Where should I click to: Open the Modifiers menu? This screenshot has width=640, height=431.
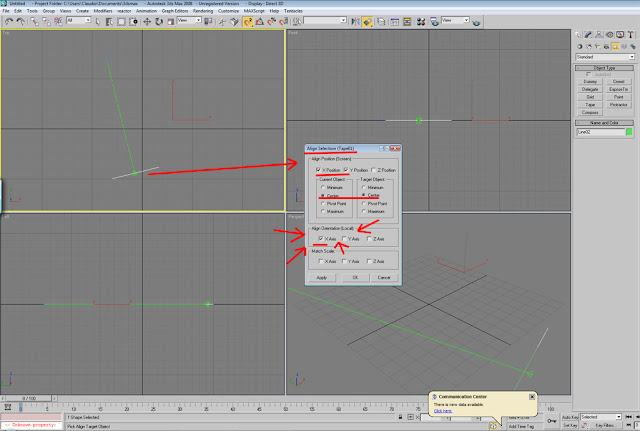click(x=103, y=11)
